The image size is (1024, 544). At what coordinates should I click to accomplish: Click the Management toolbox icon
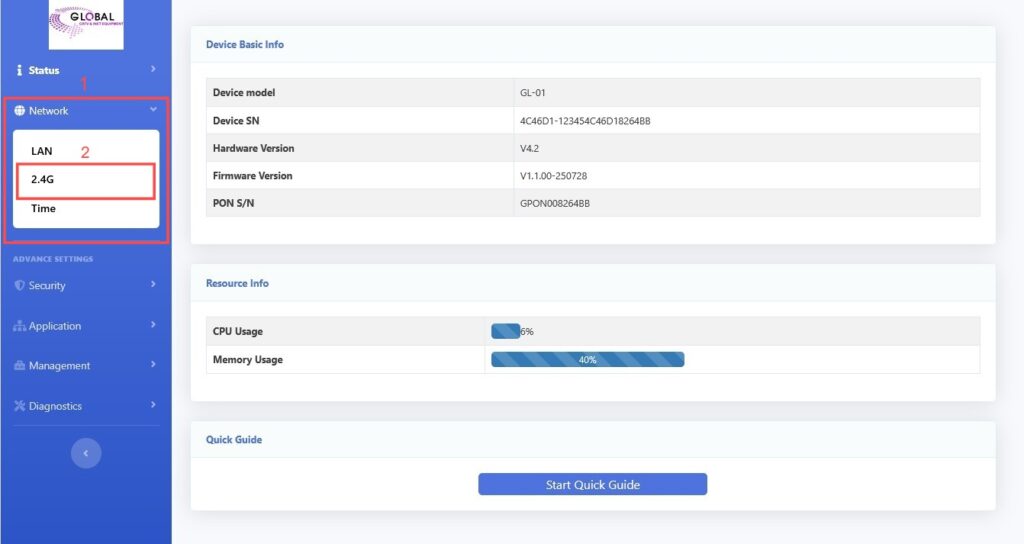point(20,366)
